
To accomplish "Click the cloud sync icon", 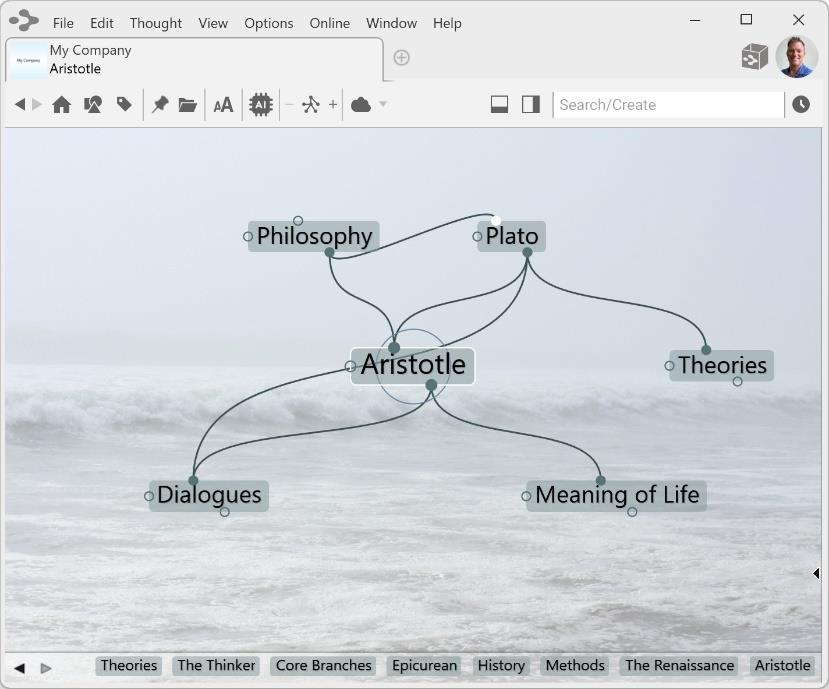I will (x=361, y=105).
